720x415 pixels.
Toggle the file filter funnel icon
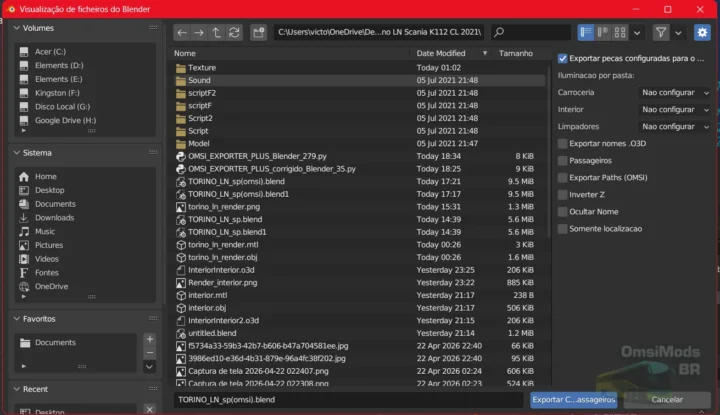click(661, 33)
